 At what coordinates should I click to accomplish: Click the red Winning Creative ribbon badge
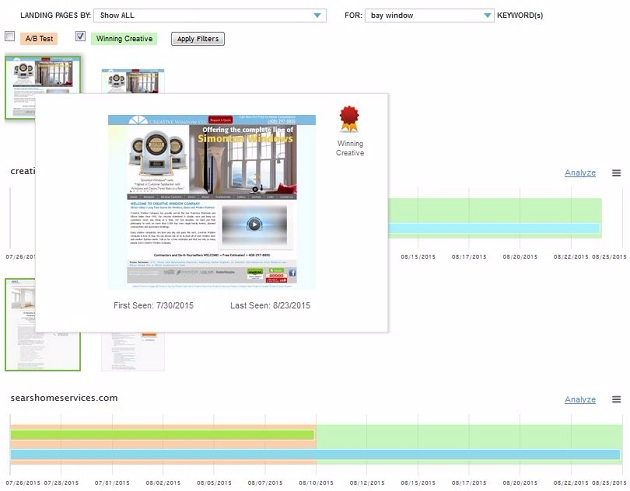point(349,119)
